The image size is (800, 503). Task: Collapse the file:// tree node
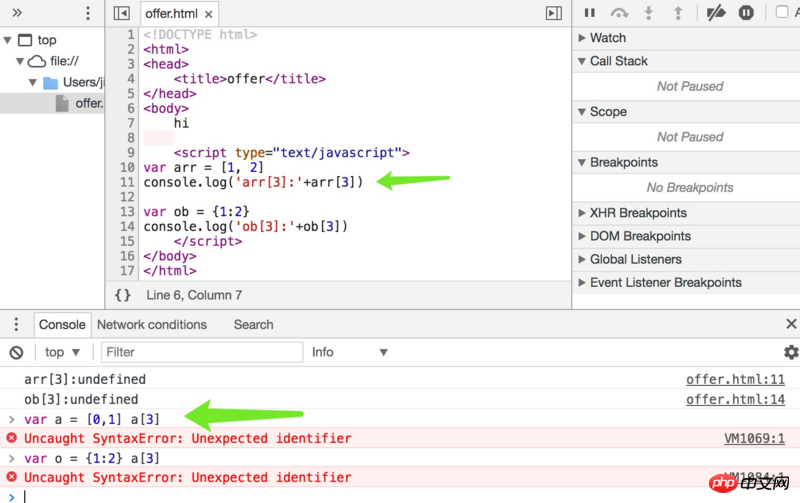(x=20, y=61)
